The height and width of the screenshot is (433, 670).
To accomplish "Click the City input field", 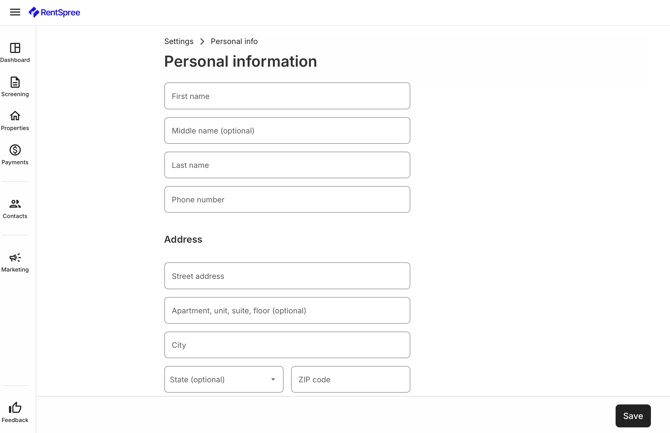I will [x=287, y=345].
